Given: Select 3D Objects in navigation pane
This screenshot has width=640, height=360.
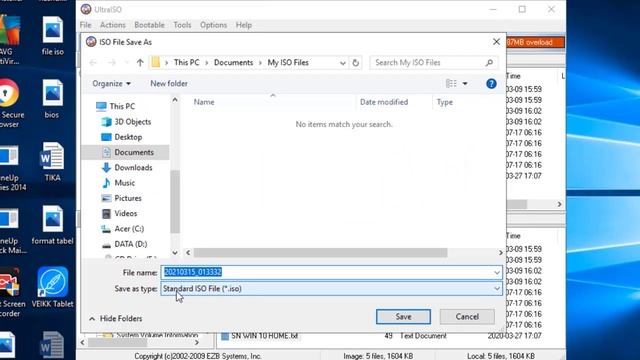Looking at the screenshot, I should click(126, 122).
